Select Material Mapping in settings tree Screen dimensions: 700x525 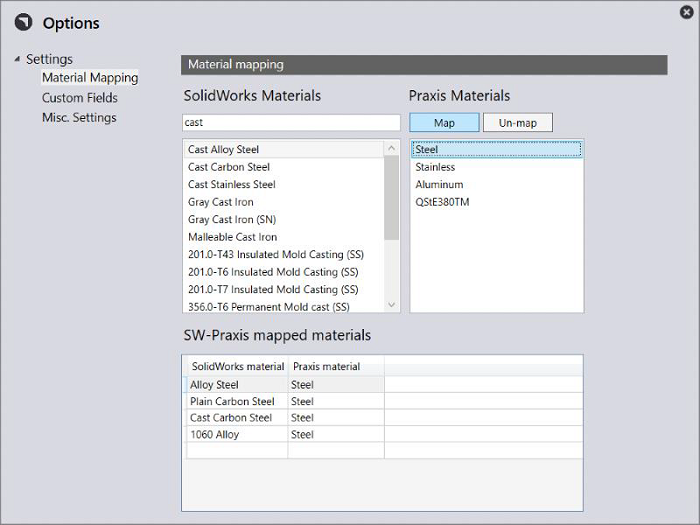(x=90, y=78)
